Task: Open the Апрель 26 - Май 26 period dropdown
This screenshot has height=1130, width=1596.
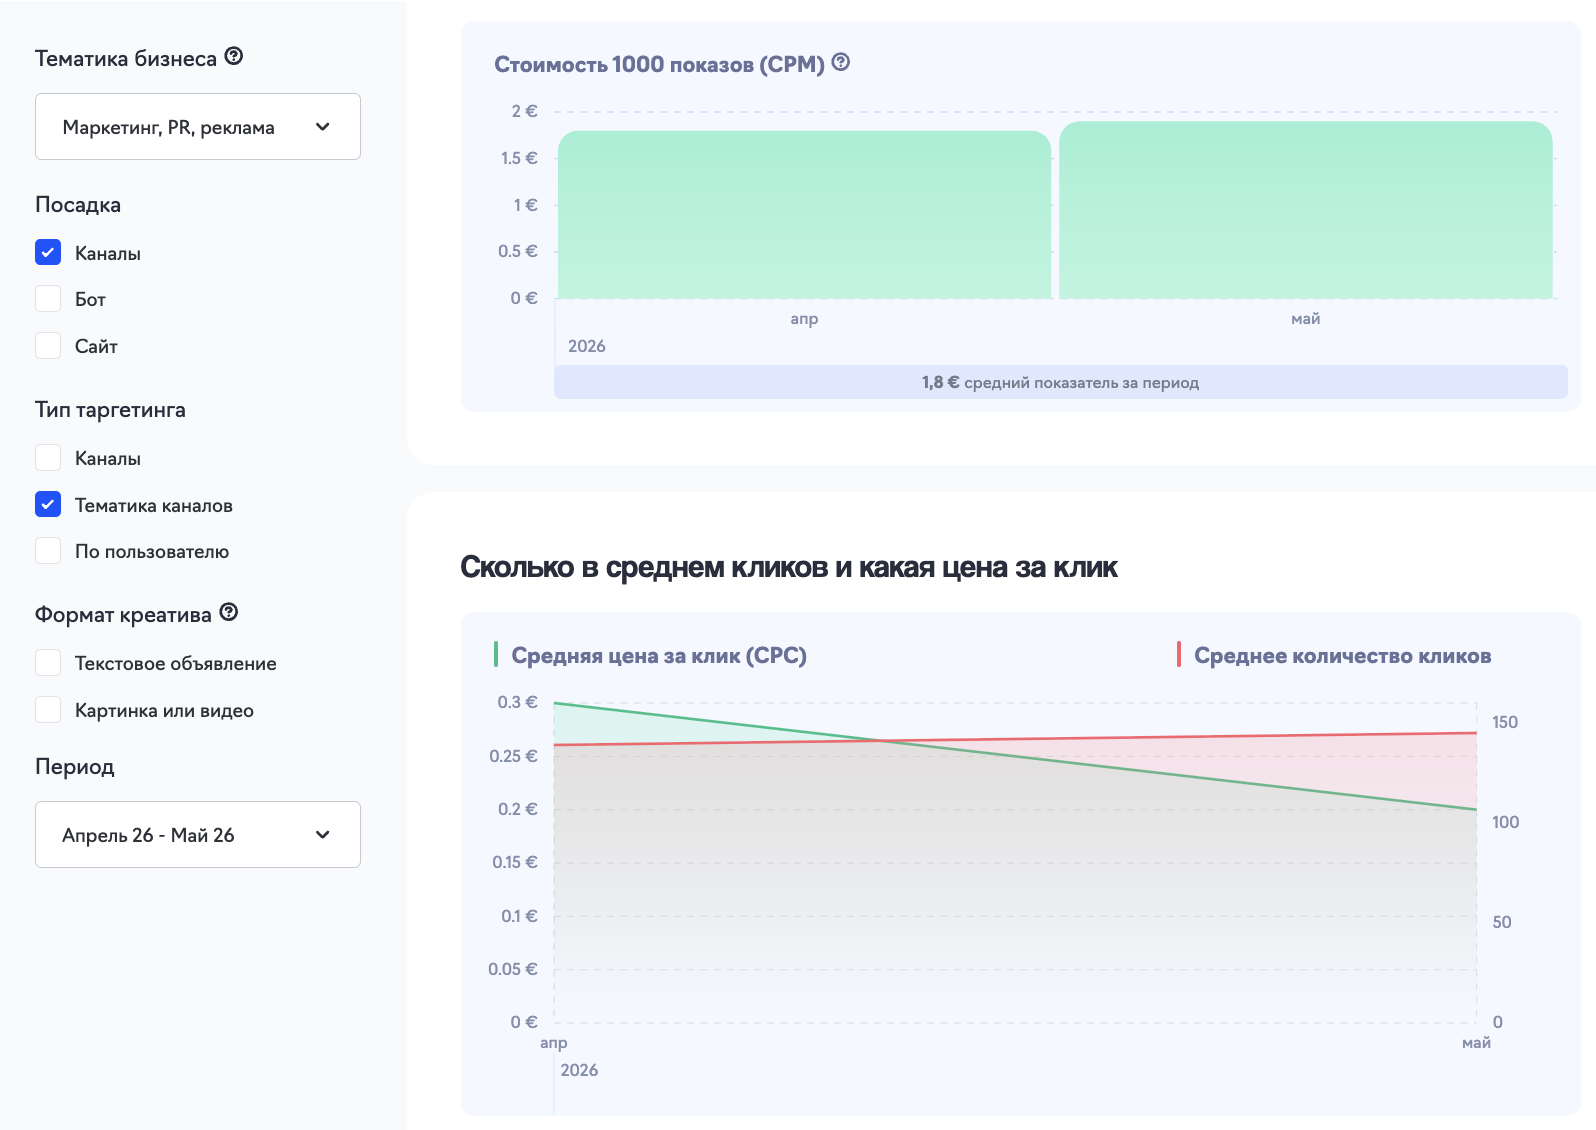Action: (x=198, y=834)
